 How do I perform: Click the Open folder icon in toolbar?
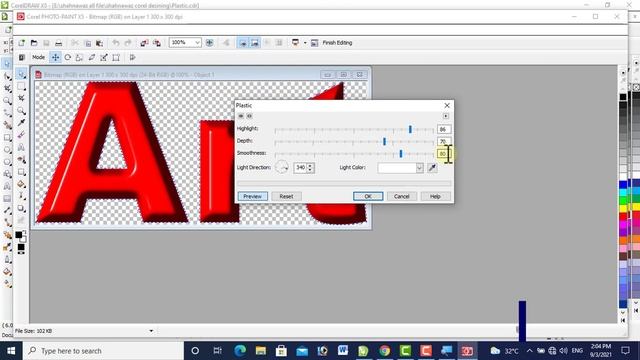click(x=34, y=43)
